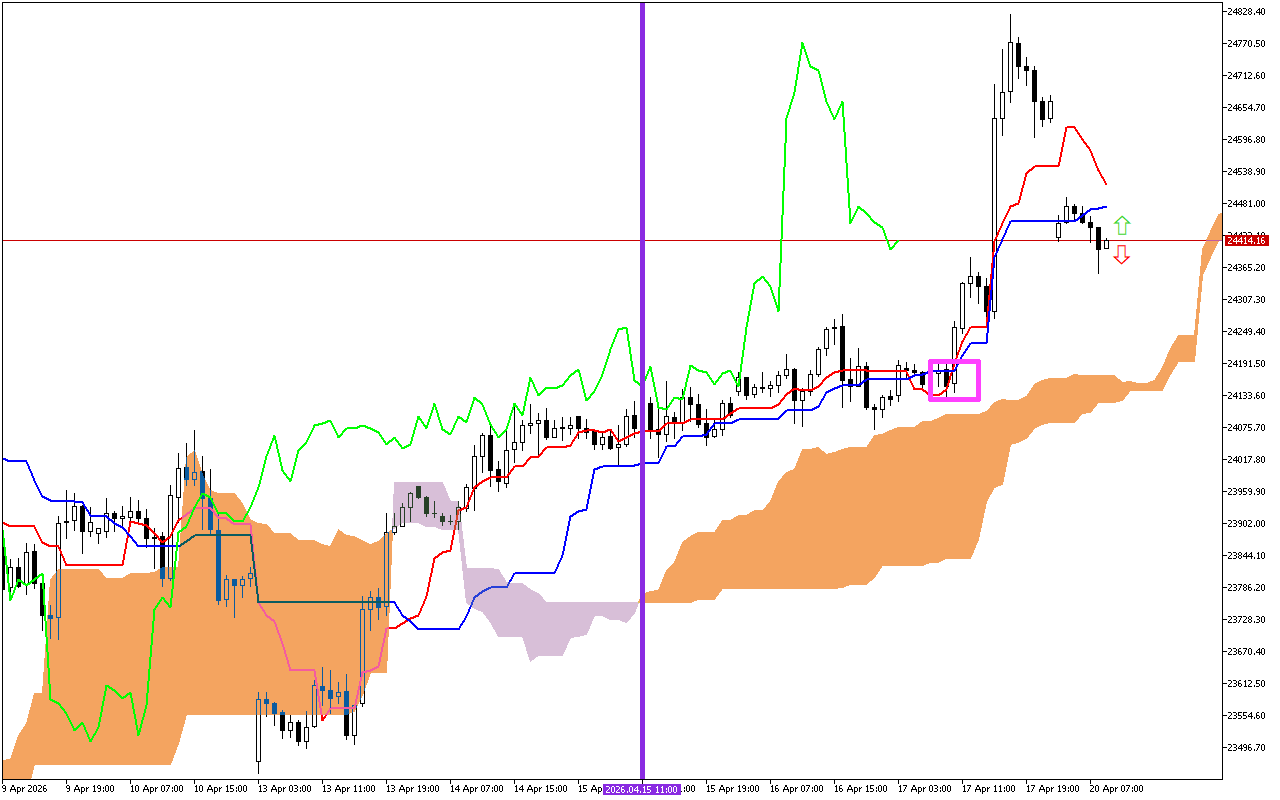Click the 2026.04.15 11:00 date label

(x=642, y=789)
